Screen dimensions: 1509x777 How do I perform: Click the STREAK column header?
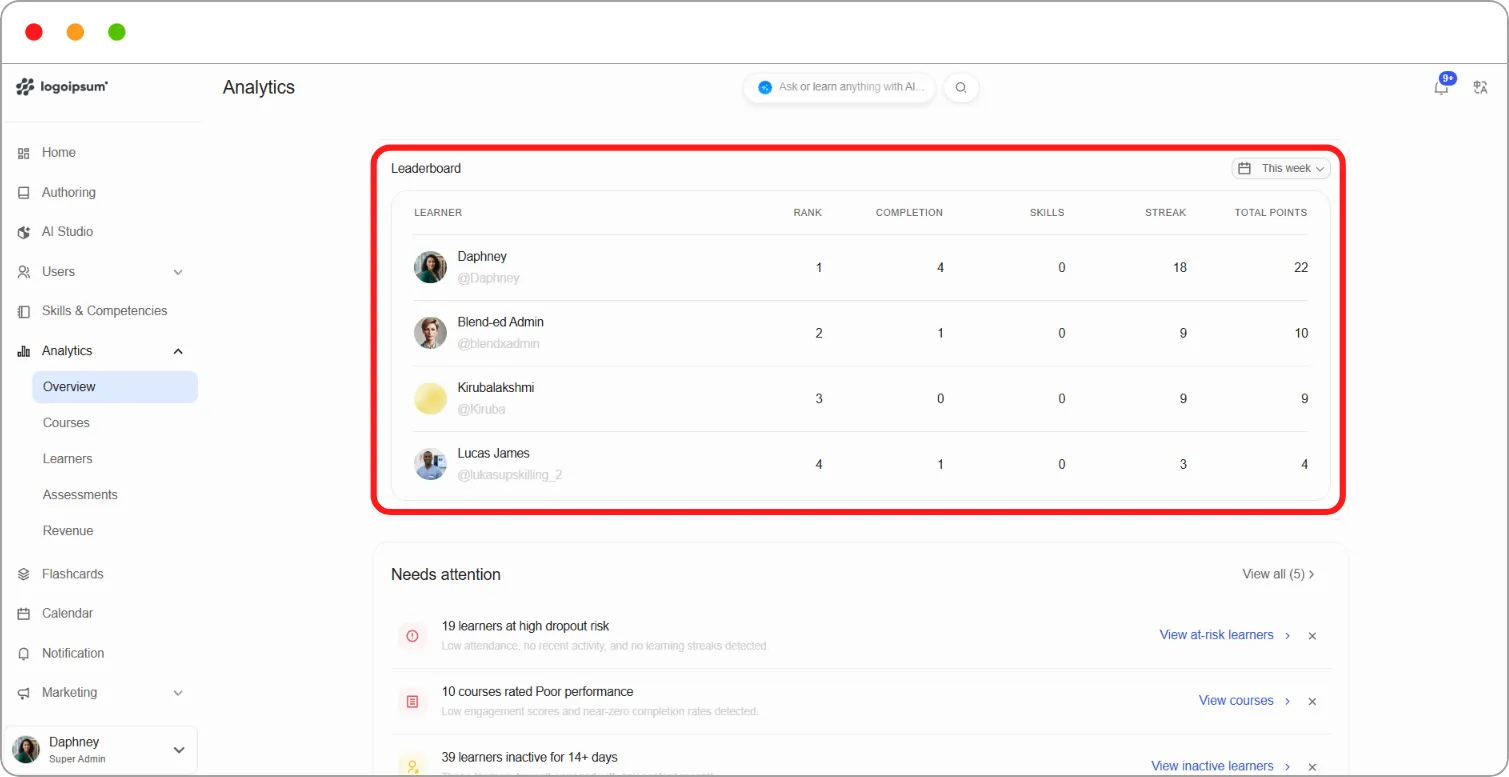point(1165,212)
